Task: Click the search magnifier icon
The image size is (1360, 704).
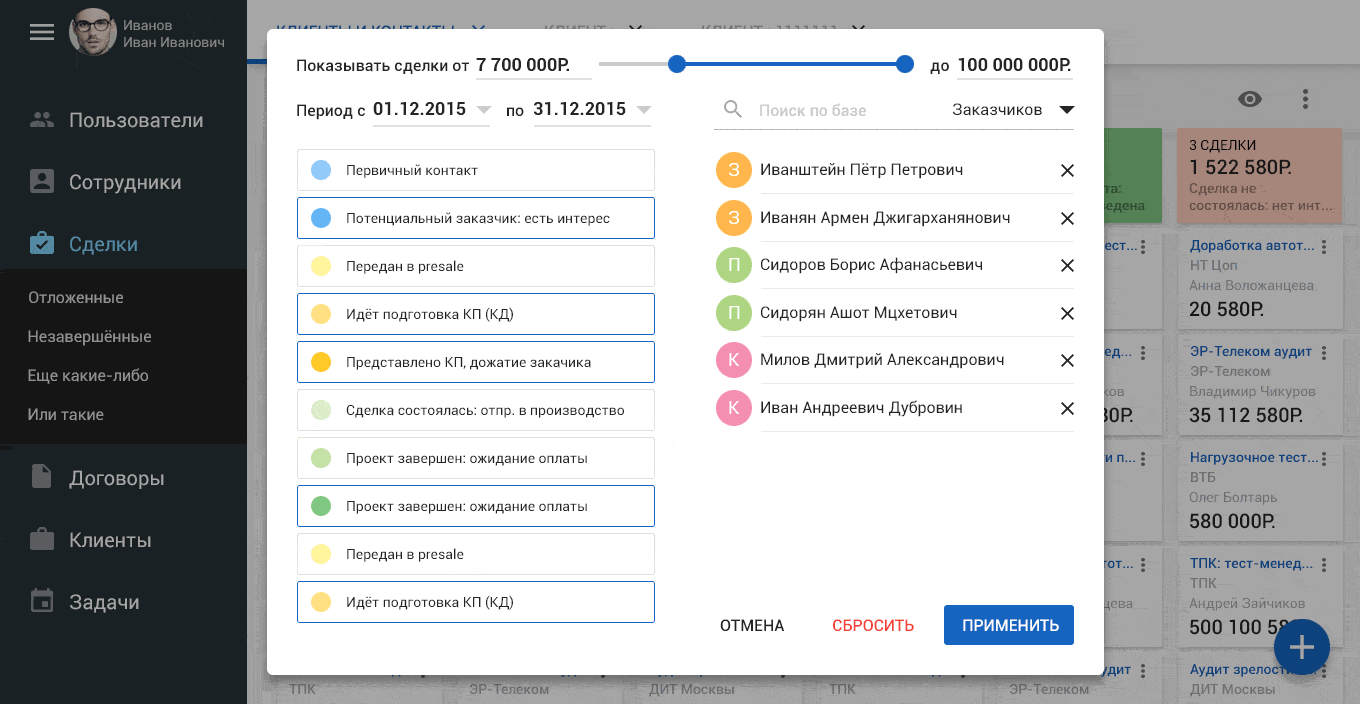Action: tap(733, 109)
